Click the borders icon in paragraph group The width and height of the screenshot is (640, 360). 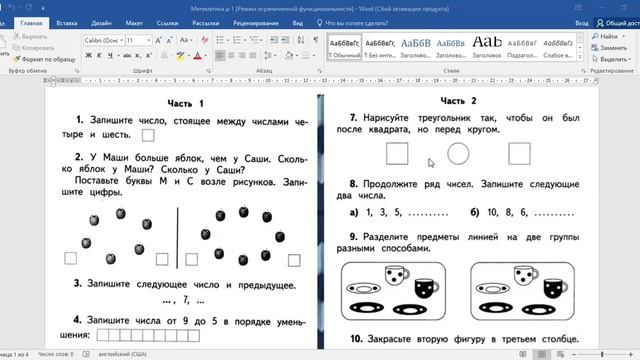305,55
